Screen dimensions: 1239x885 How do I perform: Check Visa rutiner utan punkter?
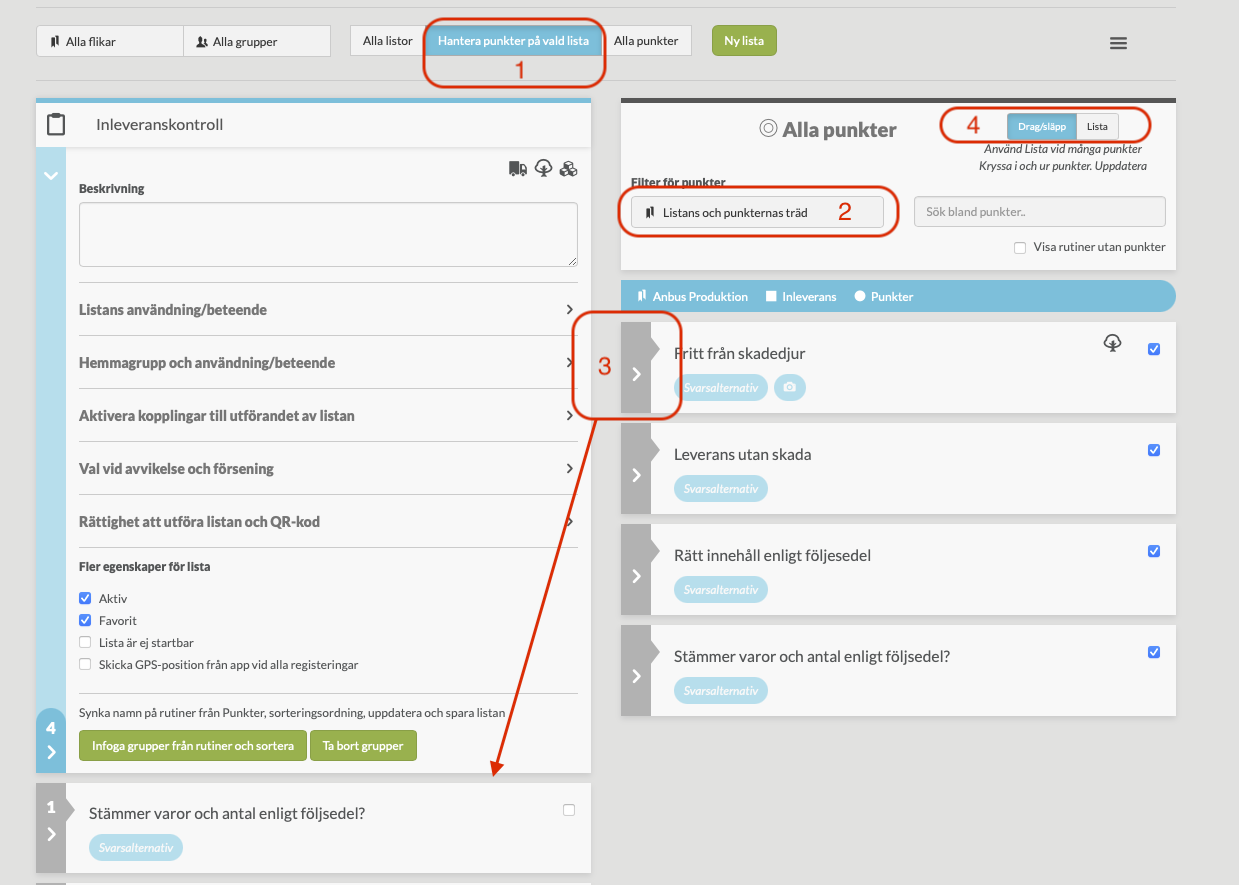pyautogui.click(x=1020, y=247)
